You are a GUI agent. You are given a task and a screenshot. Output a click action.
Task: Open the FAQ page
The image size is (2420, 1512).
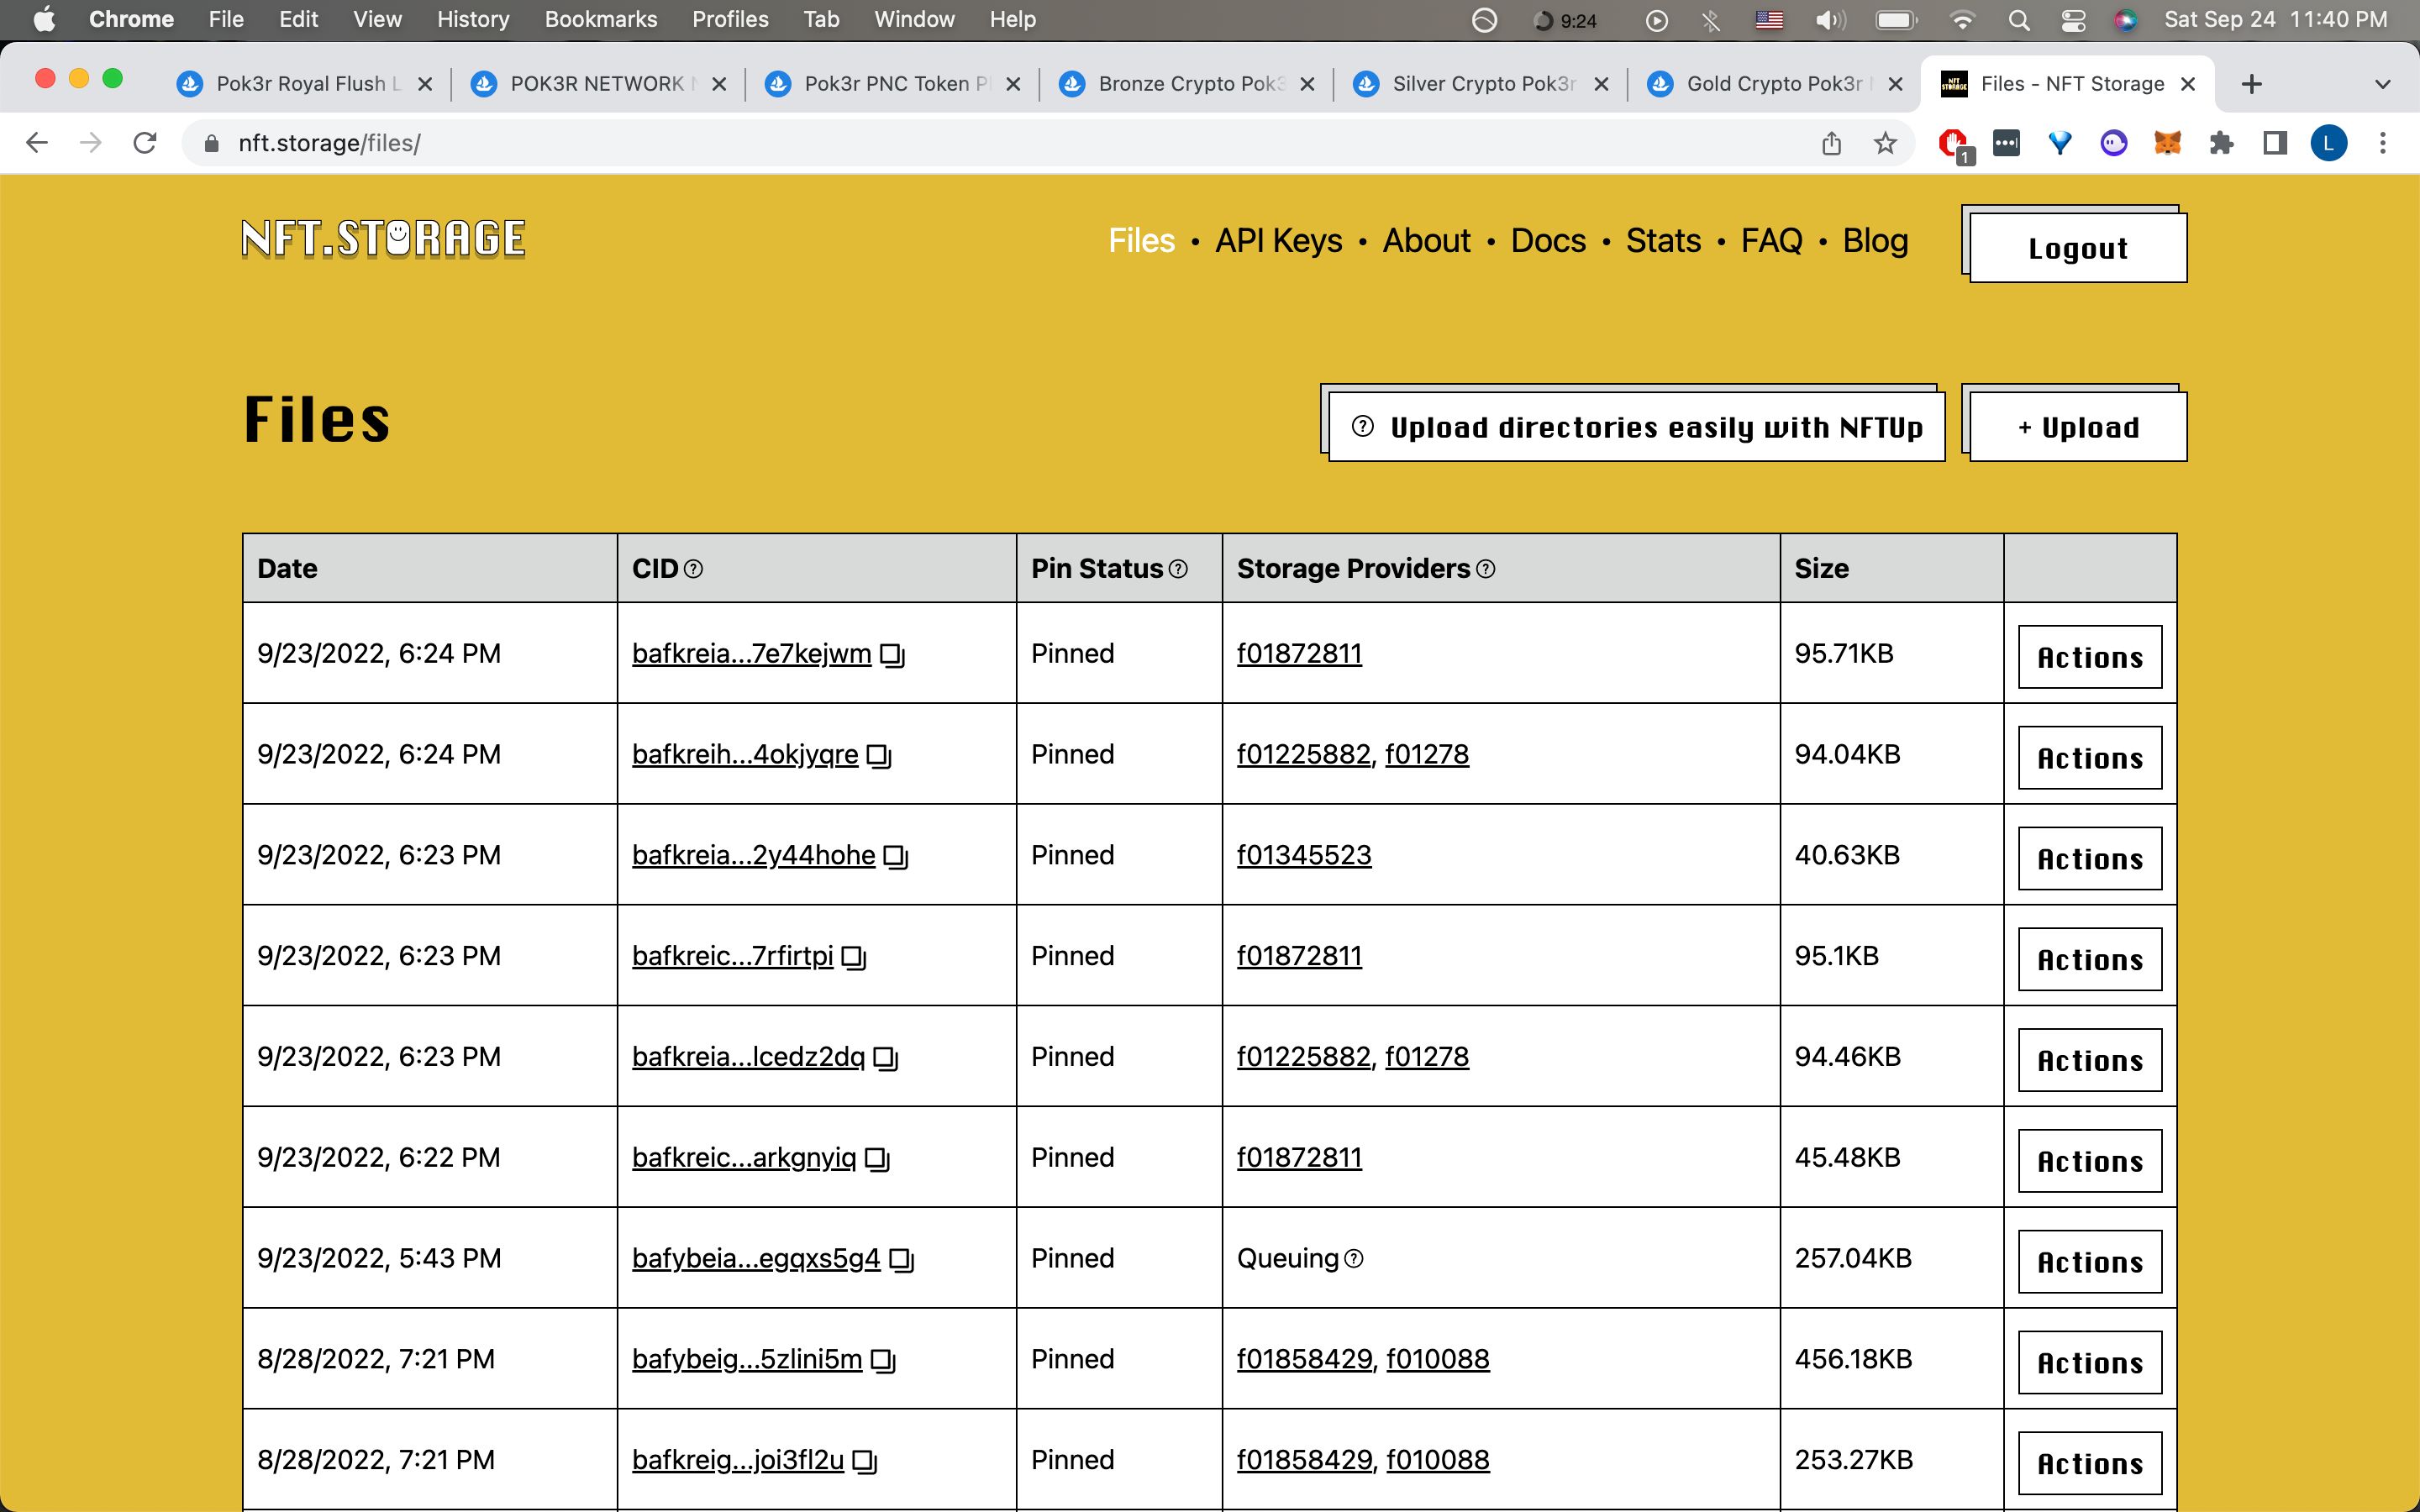[x=1771, y=241]
